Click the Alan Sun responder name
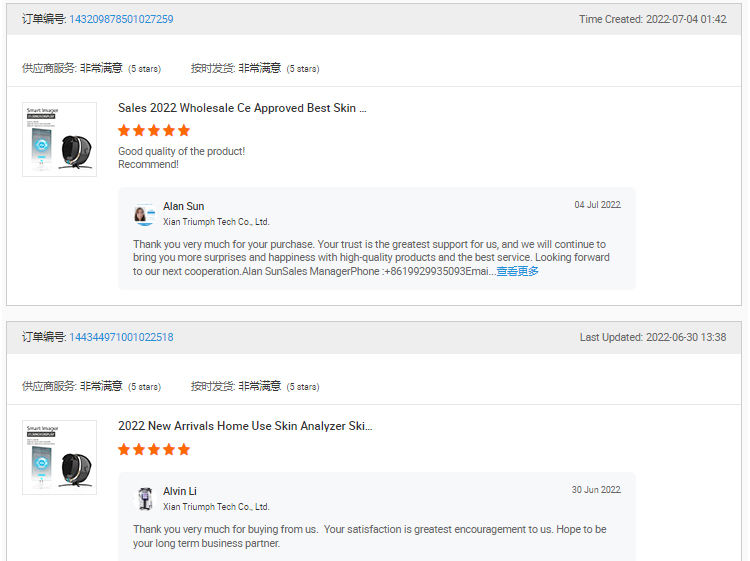This screenshot has width=750, height=561. [x=184, y=207]
